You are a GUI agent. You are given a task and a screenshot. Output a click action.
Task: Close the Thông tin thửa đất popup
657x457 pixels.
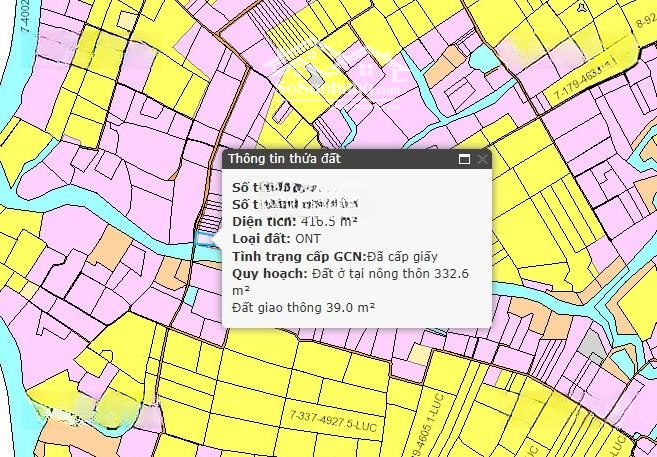482,159
